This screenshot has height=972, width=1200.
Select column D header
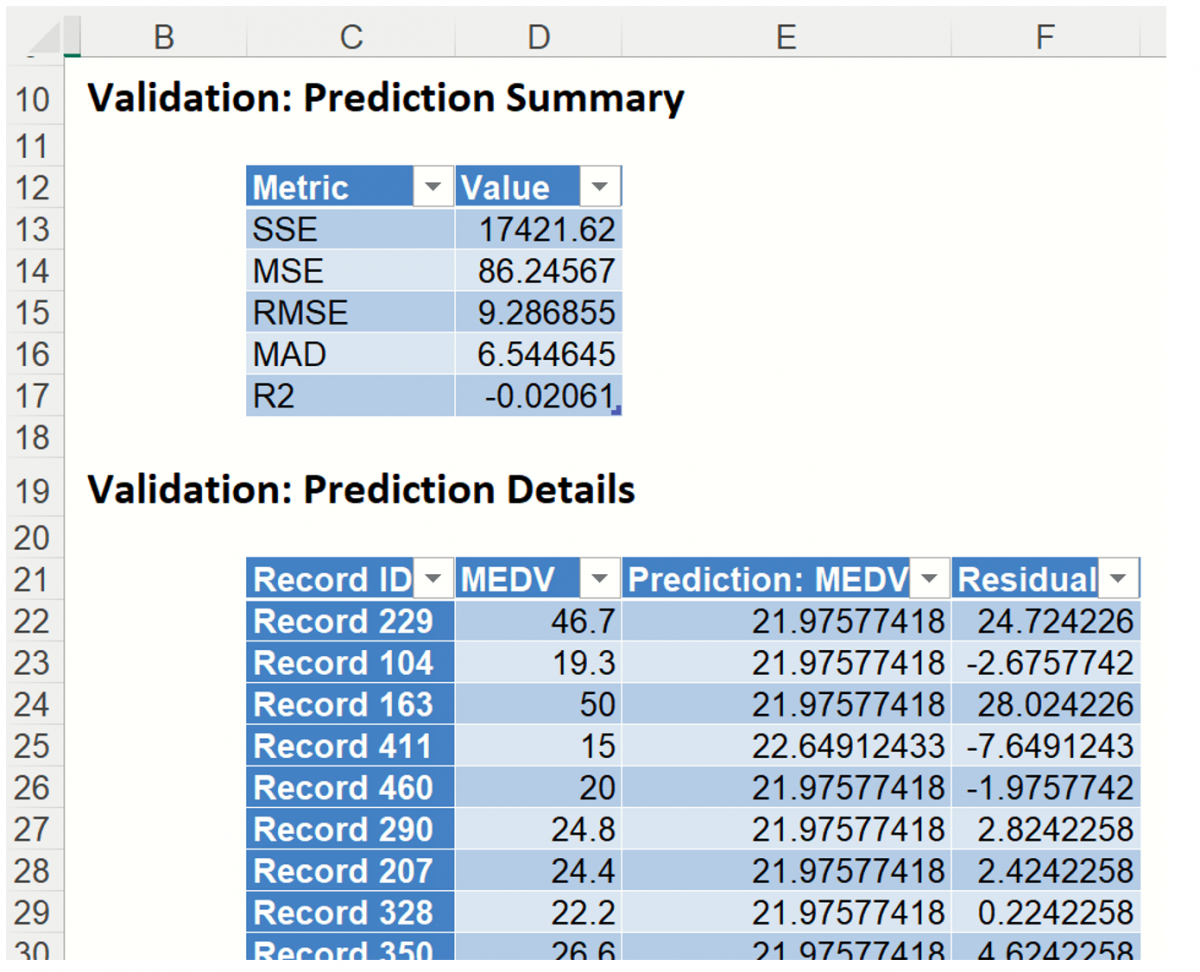(538, 38)
